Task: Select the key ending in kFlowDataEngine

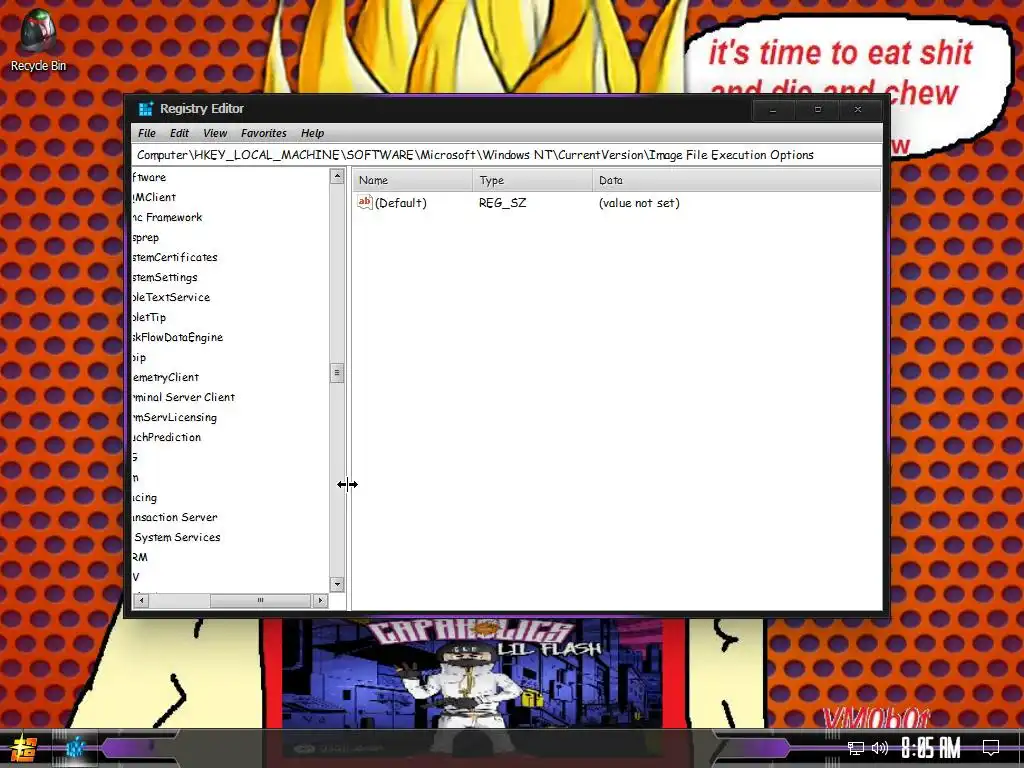Action: pos(178,338)
